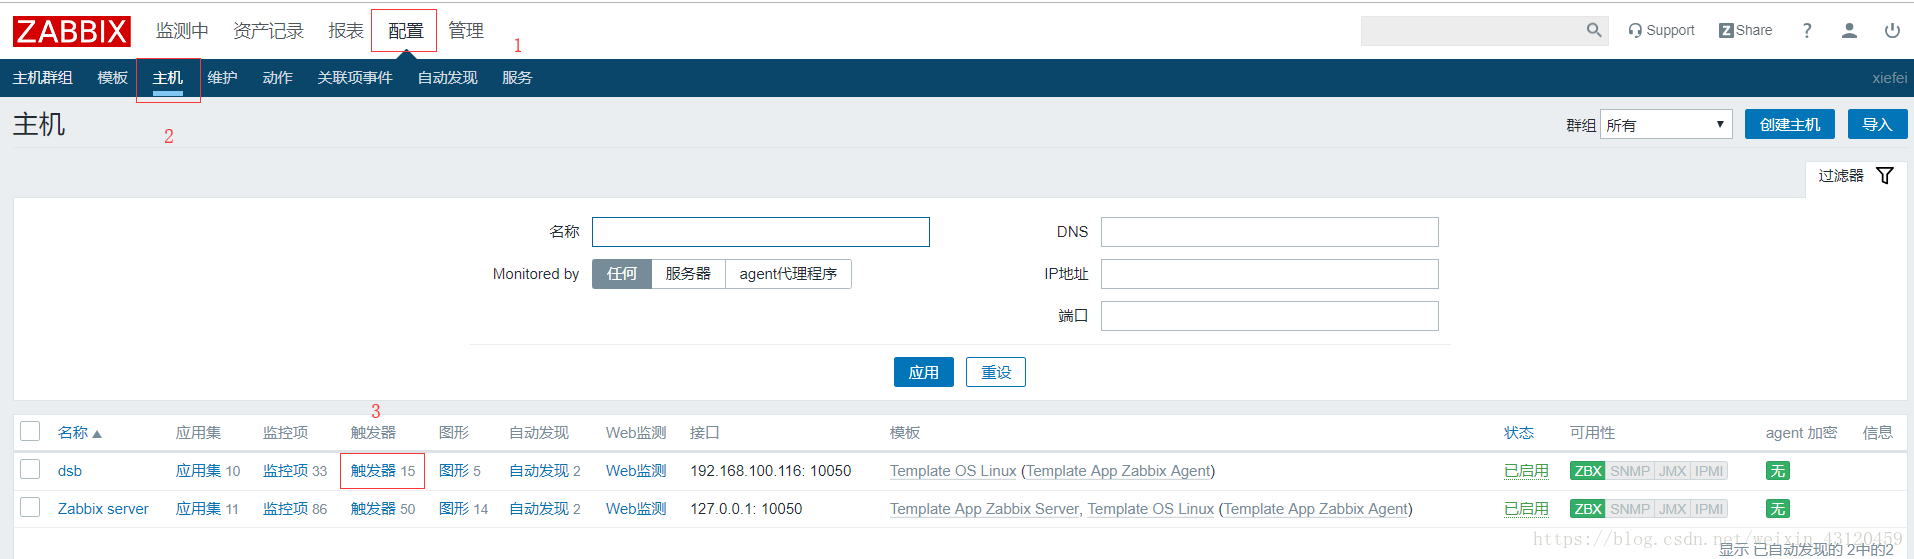The image size is (1914, 559).
Task: Open the 管理 menu
Action: 466,31
